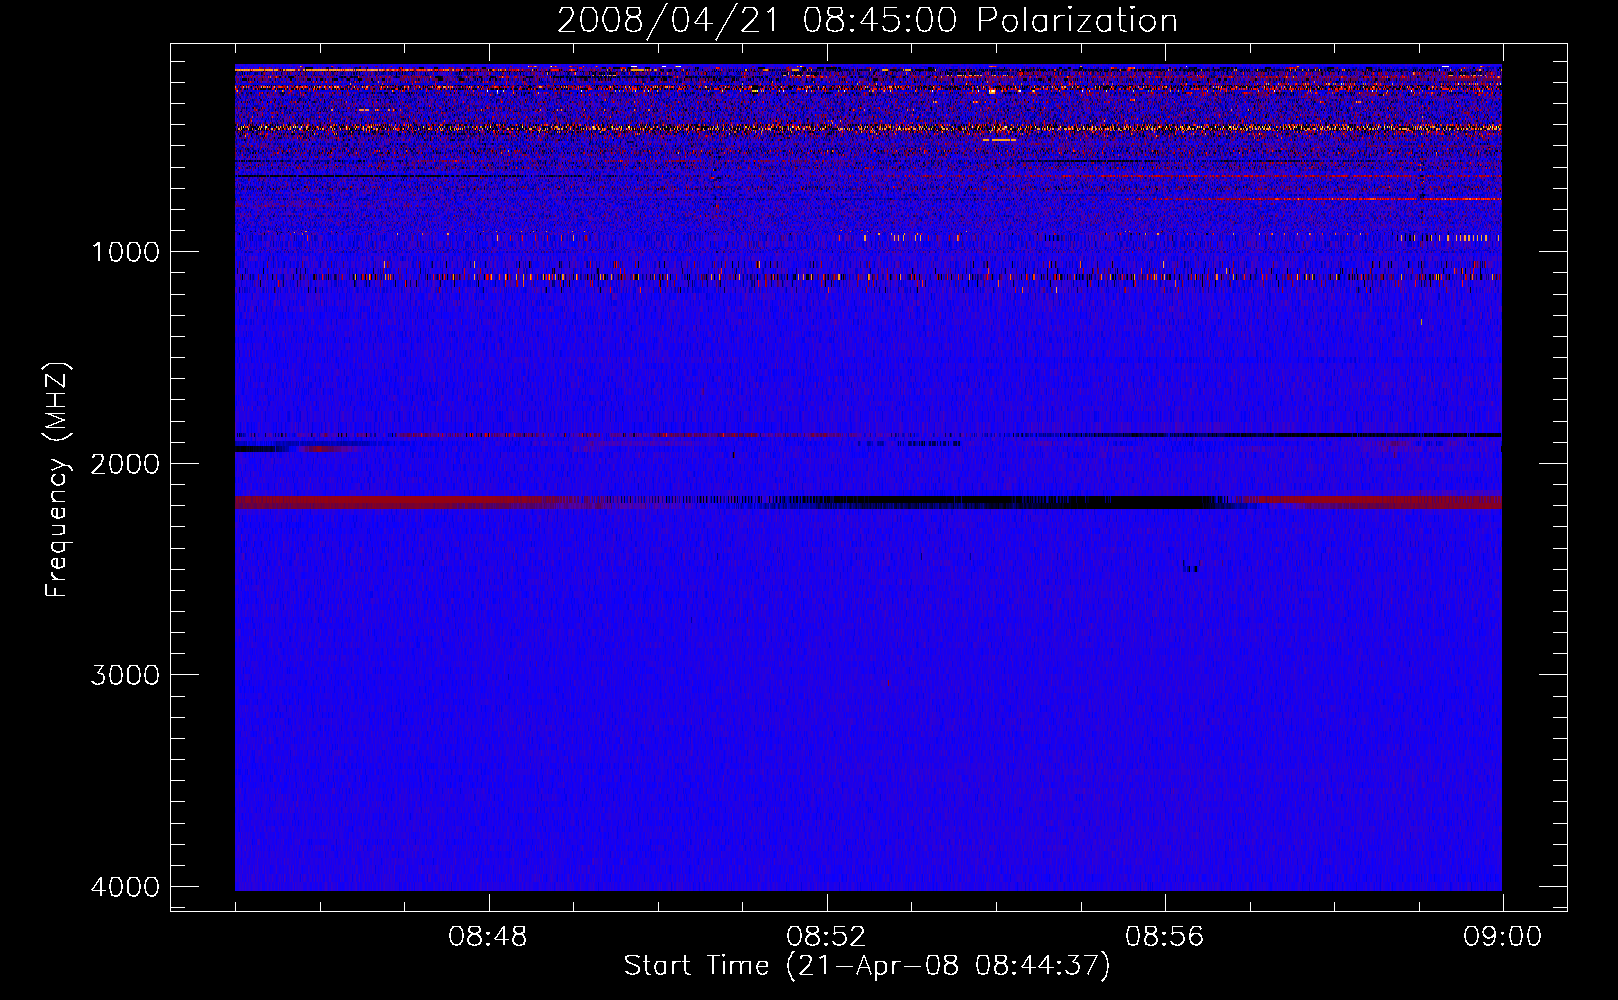Click the '4000' frequency tick label
Screen dimensions: 1618x1000
pos(125,886)
